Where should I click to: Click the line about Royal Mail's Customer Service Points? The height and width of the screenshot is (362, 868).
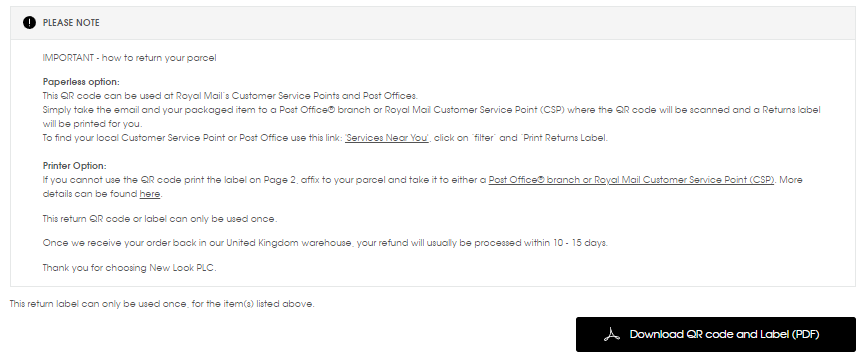230,96
